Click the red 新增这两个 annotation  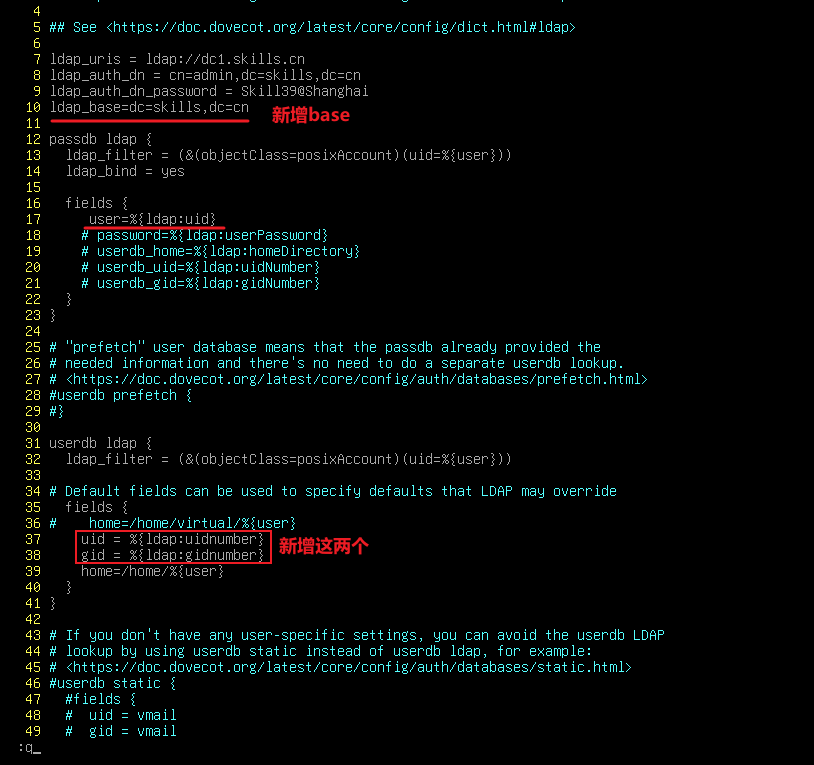[x=323, y=546]
